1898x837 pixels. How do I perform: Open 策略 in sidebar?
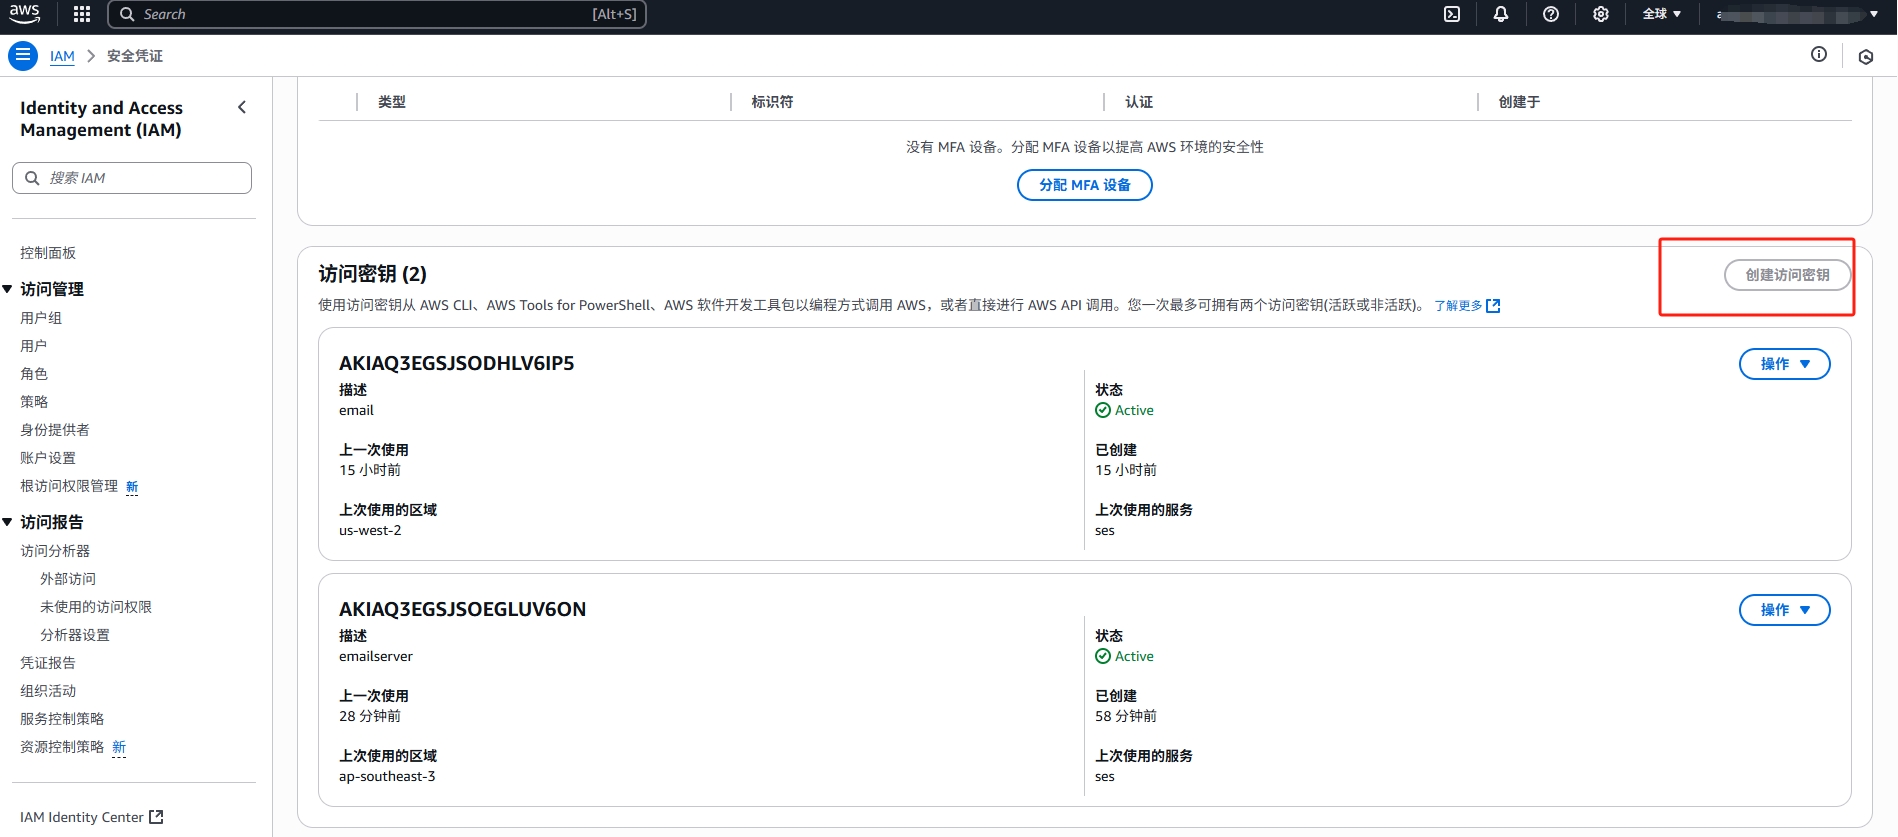point(34,402)
